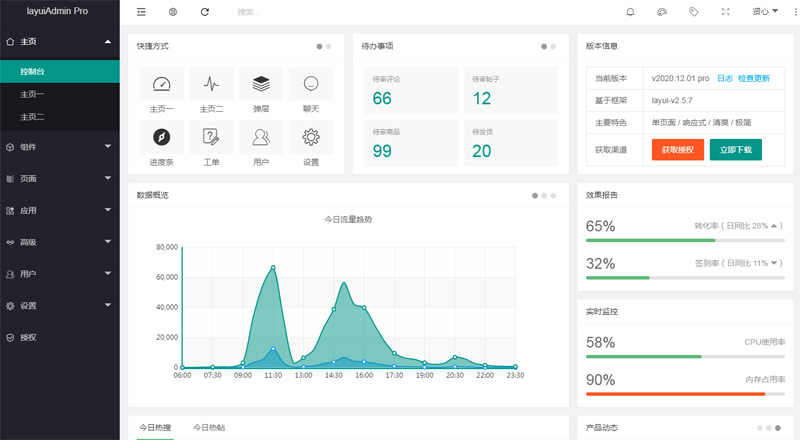
Task: Select 主页一 in the sidebar submenu
Action: pyautogui.click(x=60, y=94)
